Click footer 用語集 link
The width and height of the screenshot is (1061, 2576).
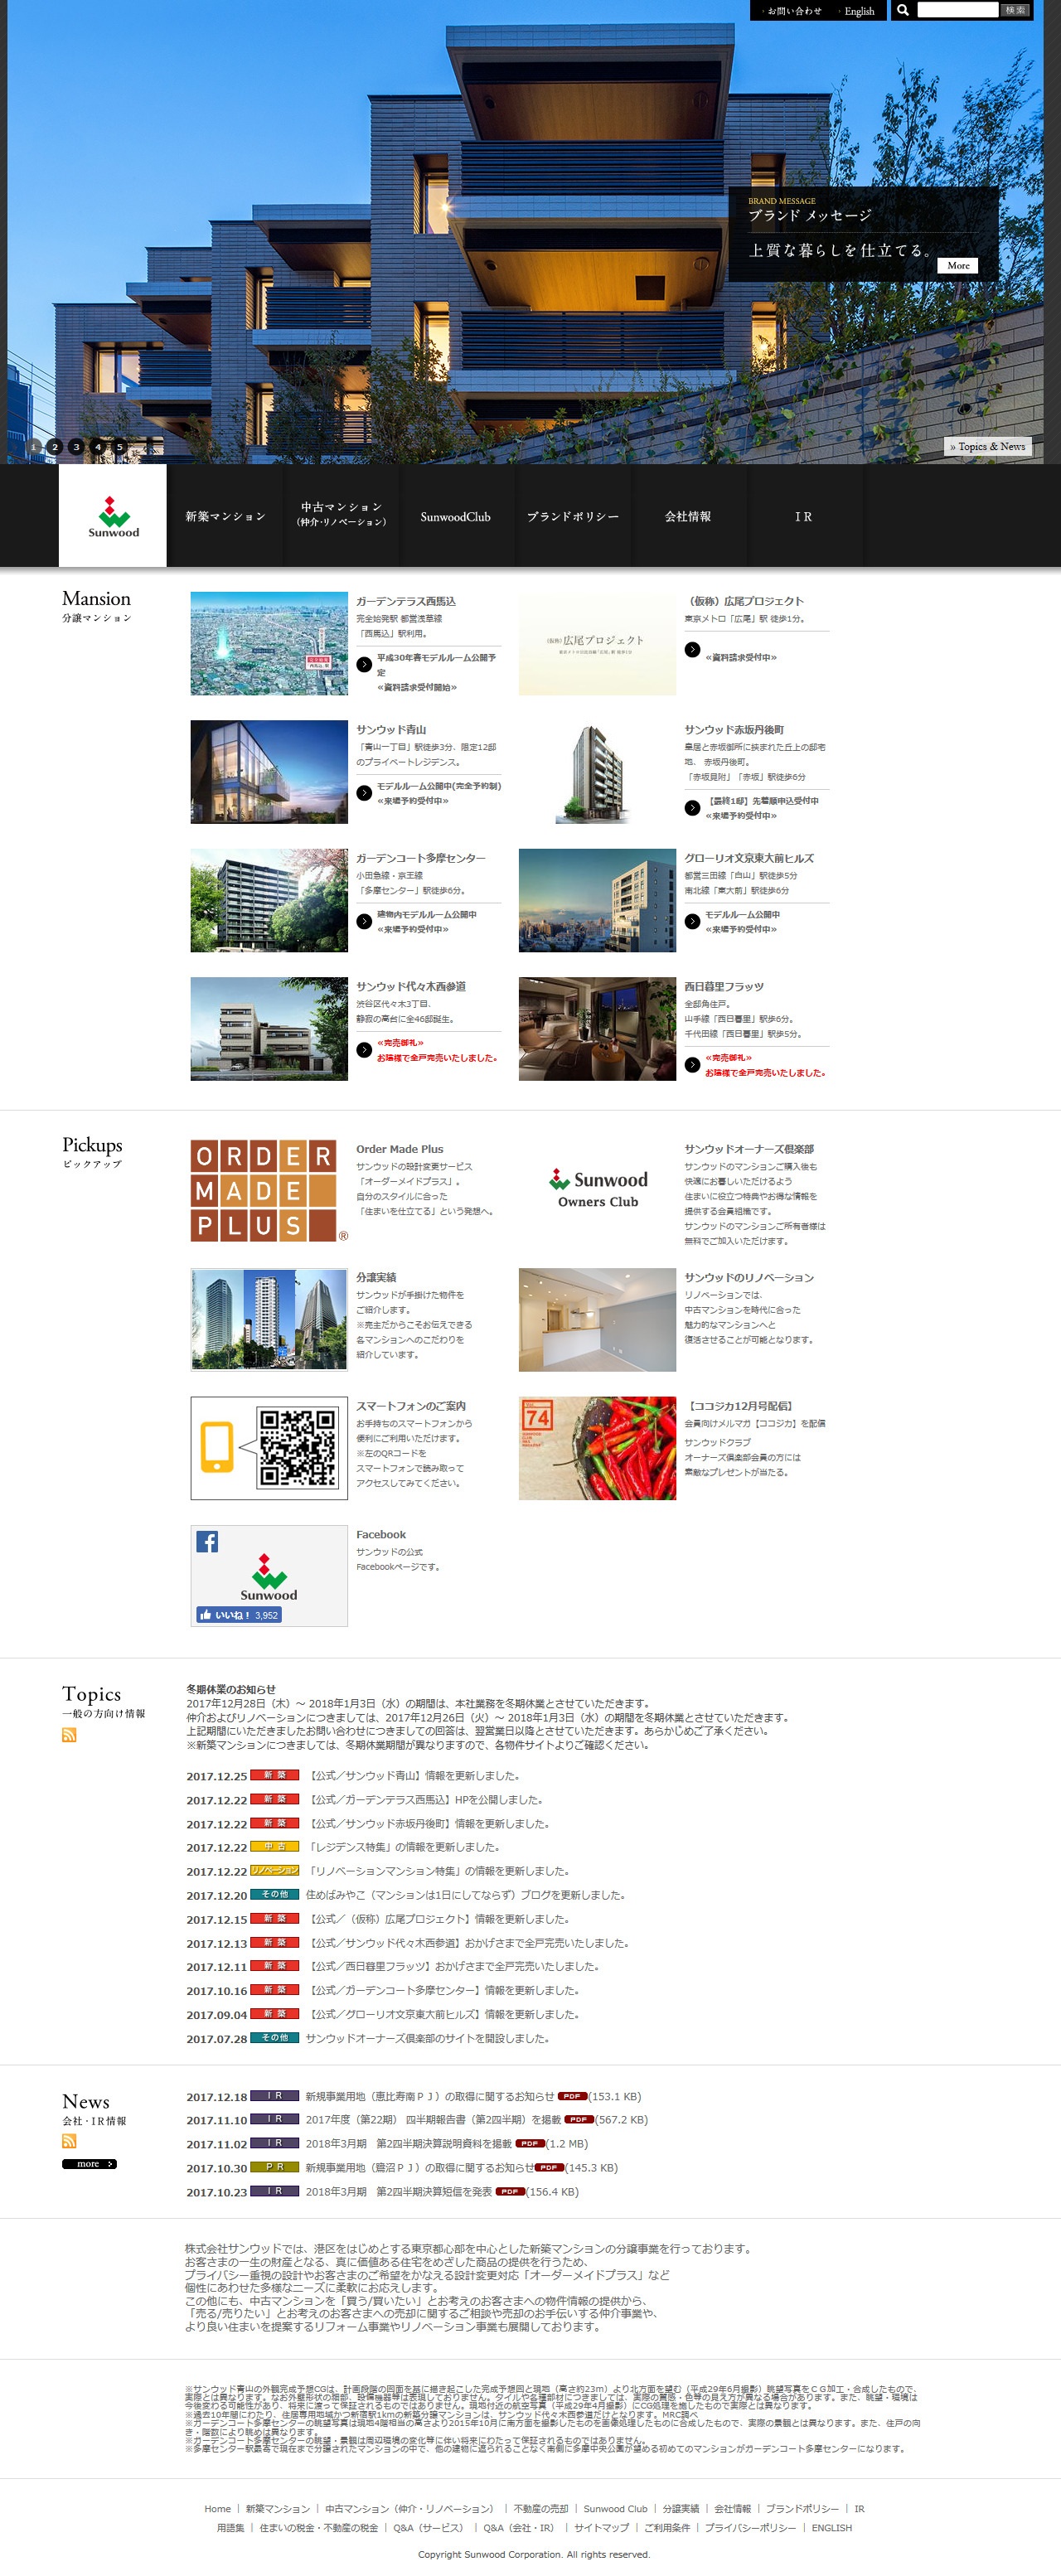[231, 2527]
